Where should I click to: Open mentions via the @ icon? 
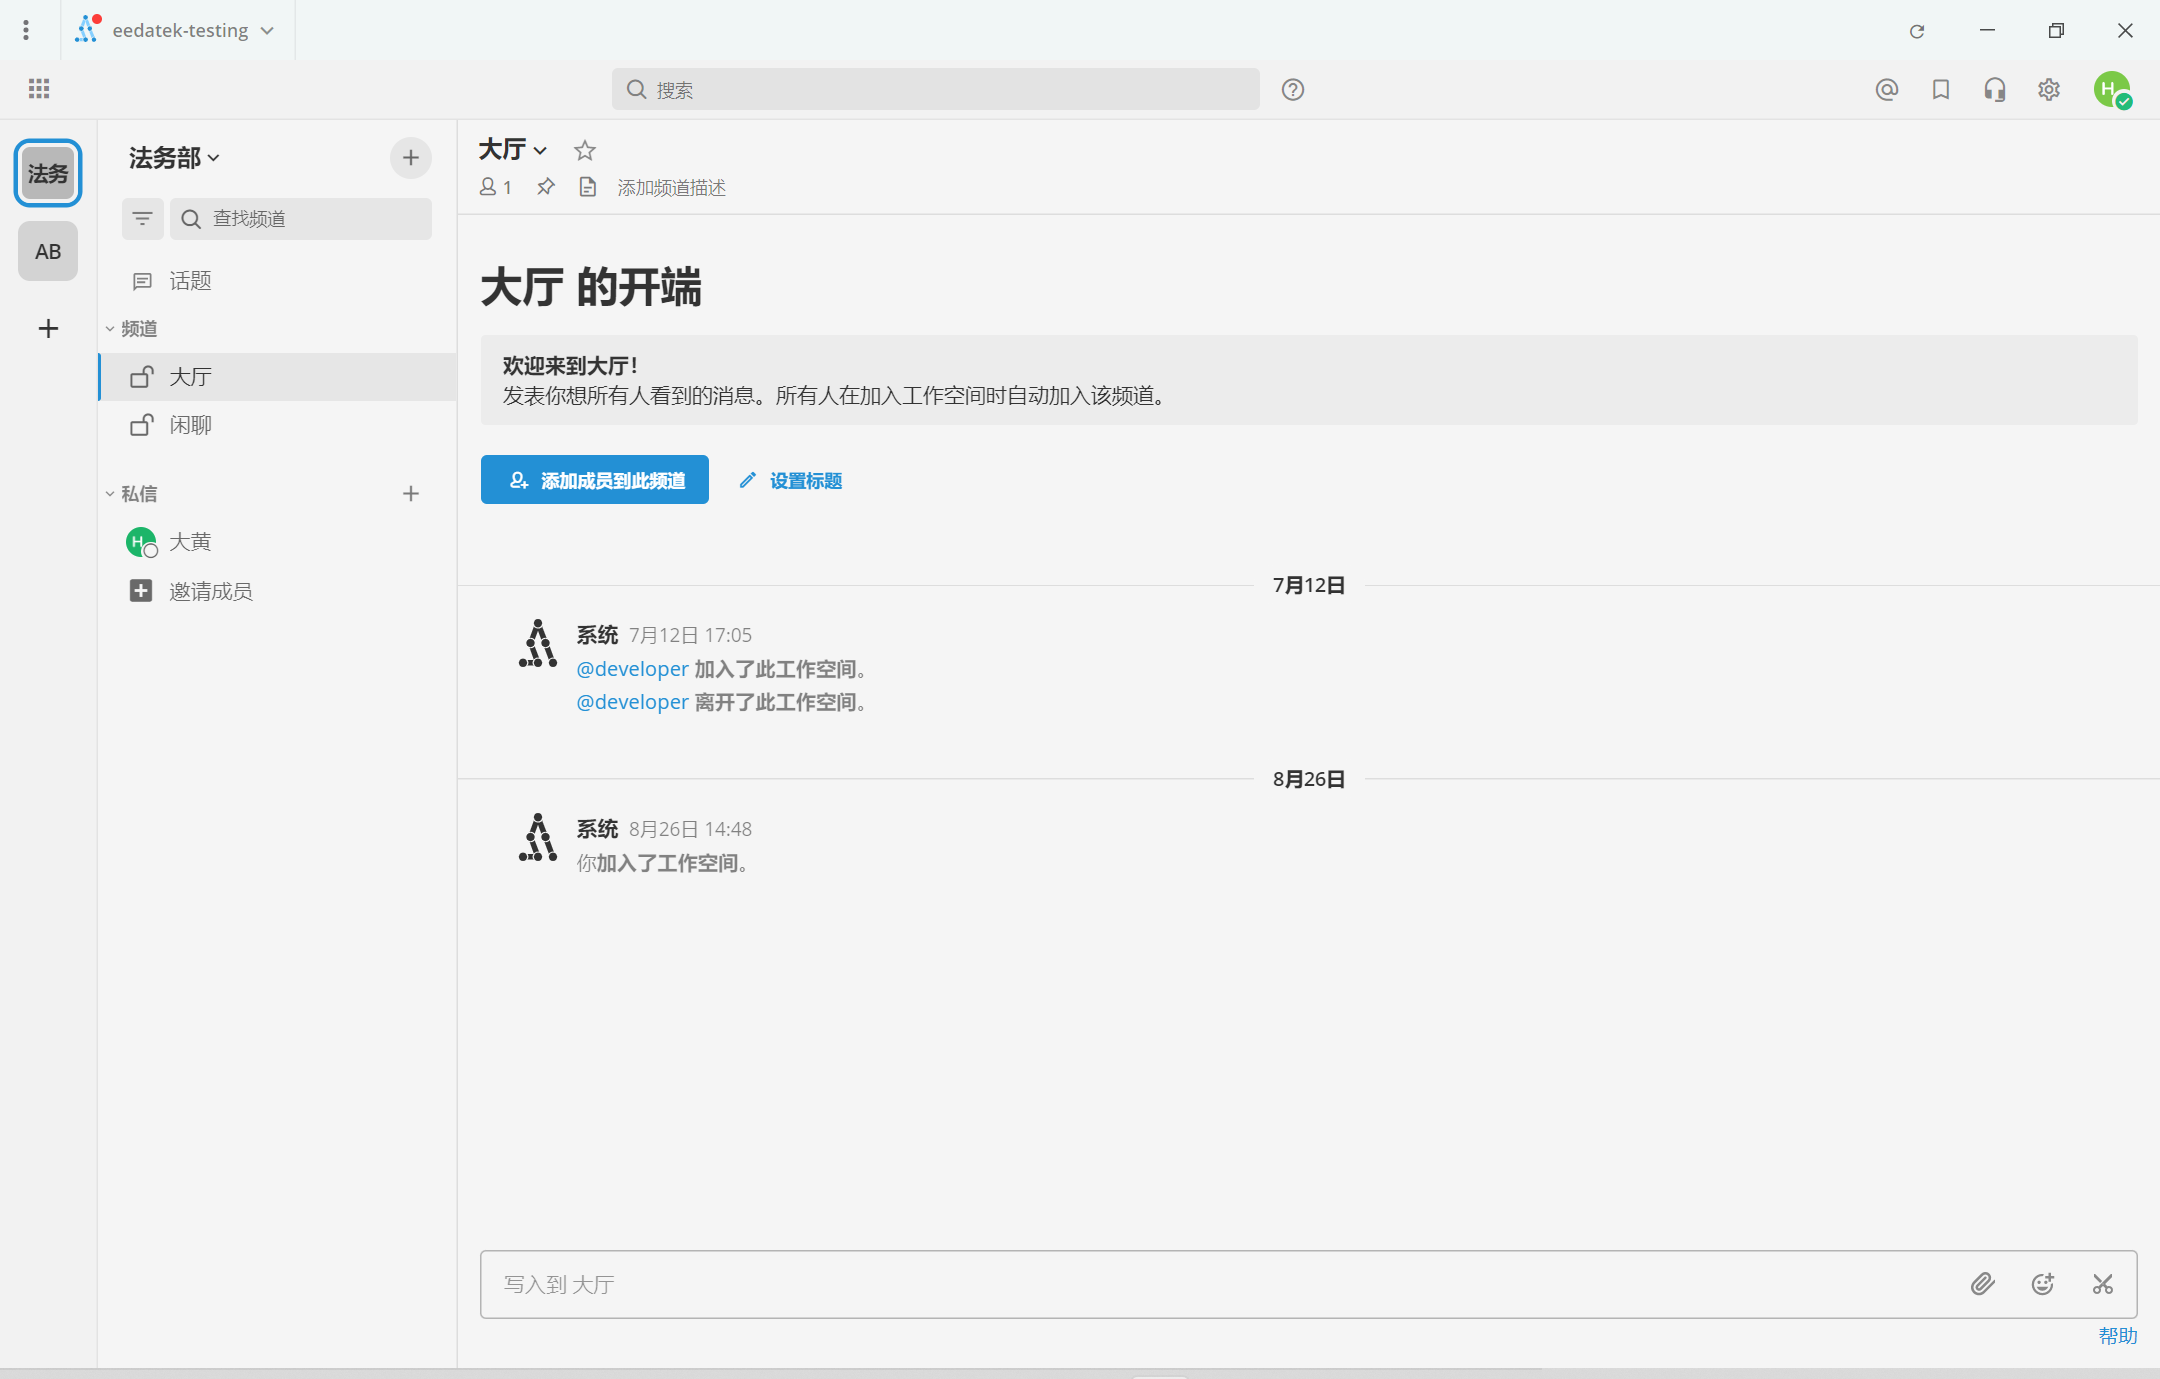(x=1886, y=89)
